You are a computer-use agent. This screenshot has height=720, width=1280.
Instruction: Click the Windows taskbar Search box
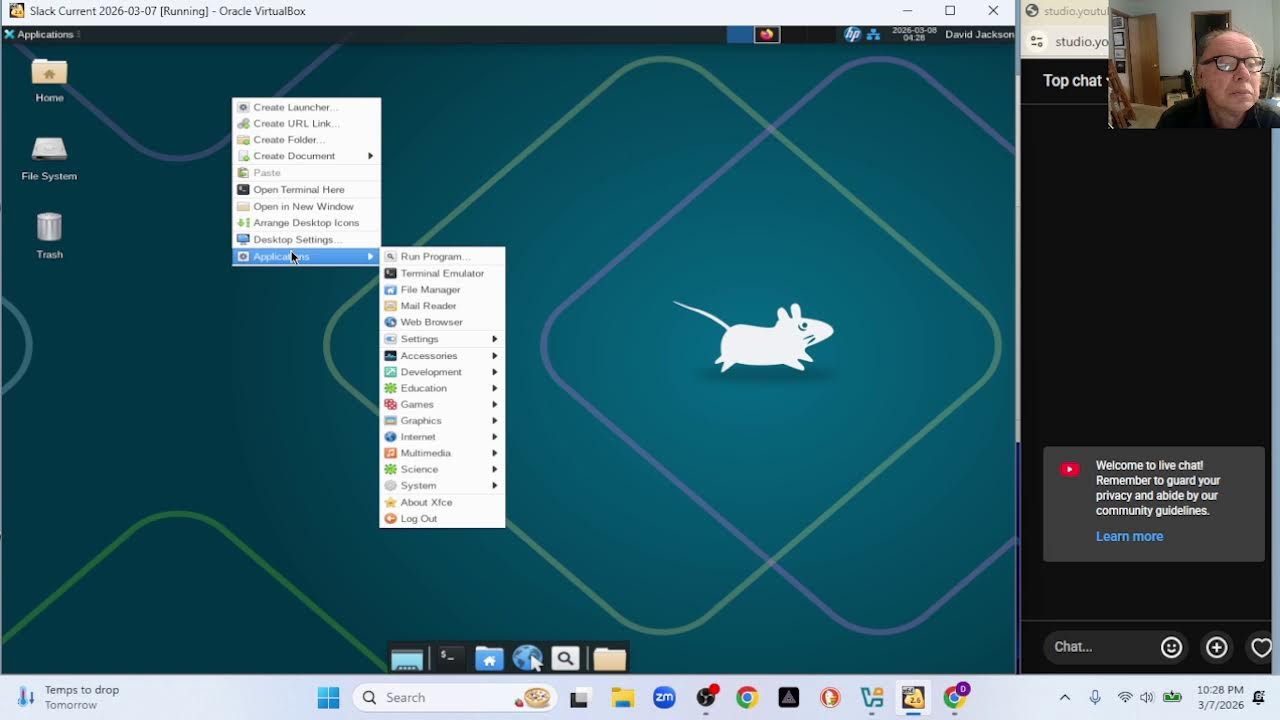click(x=455, y=698)
